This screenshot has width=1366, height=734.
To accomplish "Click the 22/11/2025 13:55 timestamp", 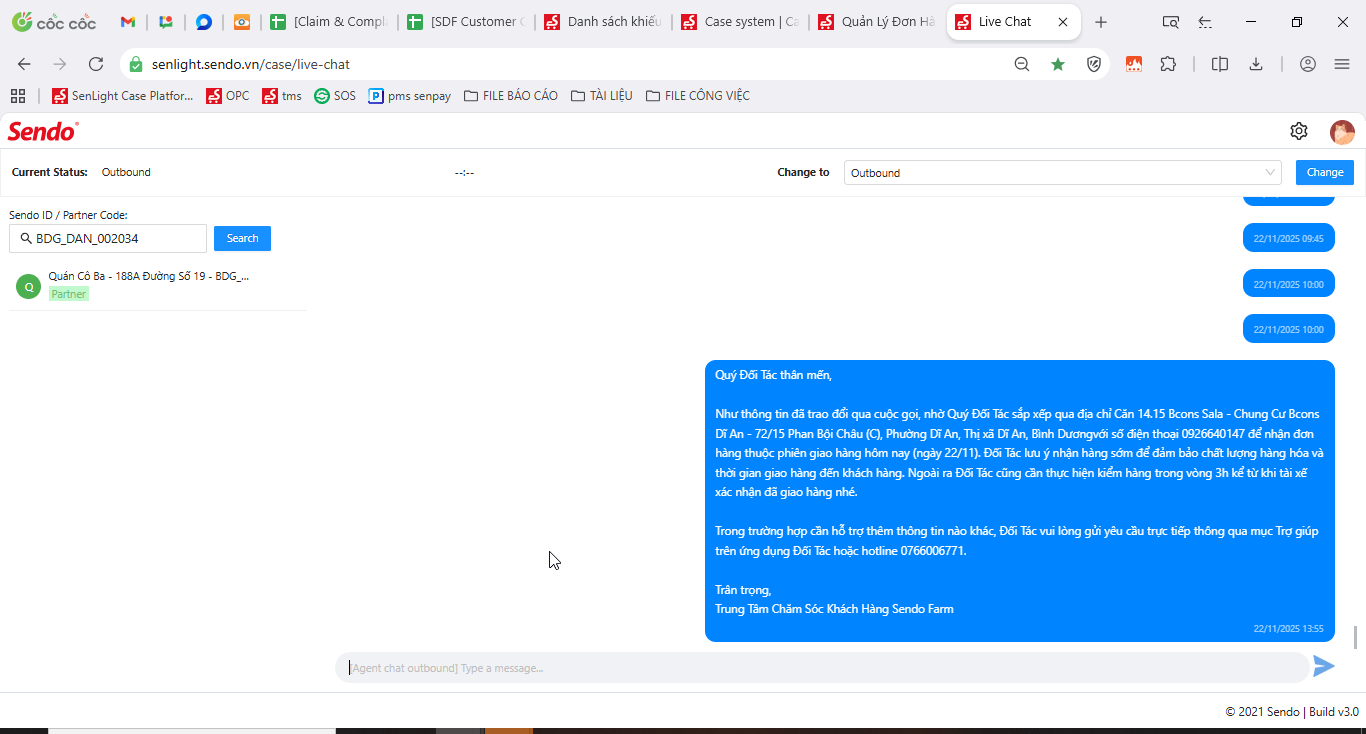I will (1288, 628).
